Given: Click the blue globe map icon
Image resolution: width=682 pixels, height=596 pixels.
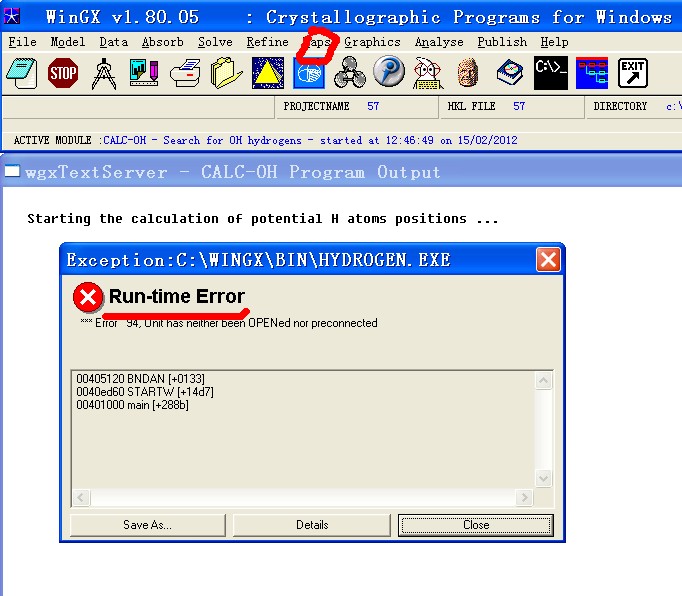Looking at the screenshot, I should tap(309, 73).
